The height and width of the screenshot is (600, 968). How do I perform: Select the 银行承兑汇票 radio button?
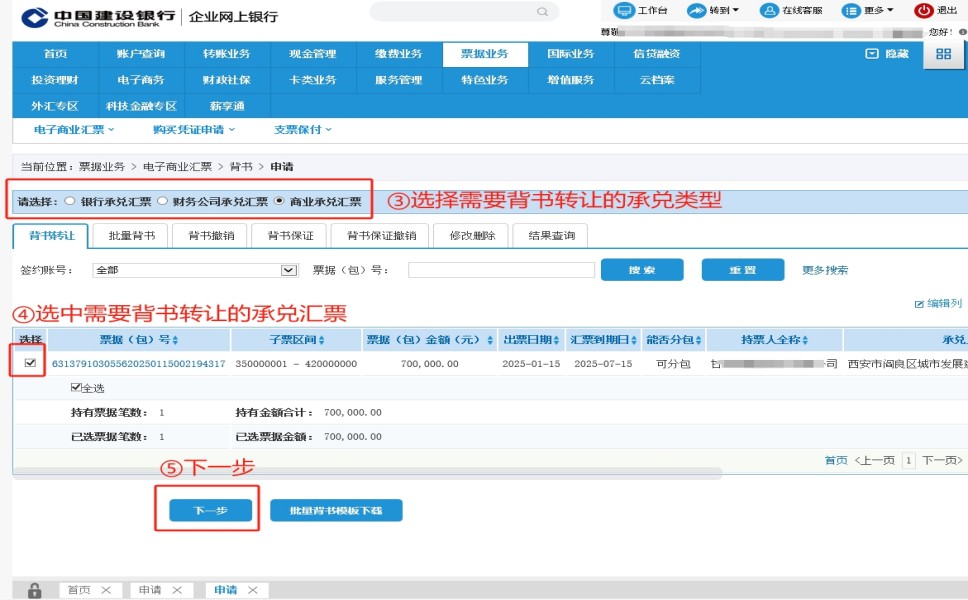[70, 201]
